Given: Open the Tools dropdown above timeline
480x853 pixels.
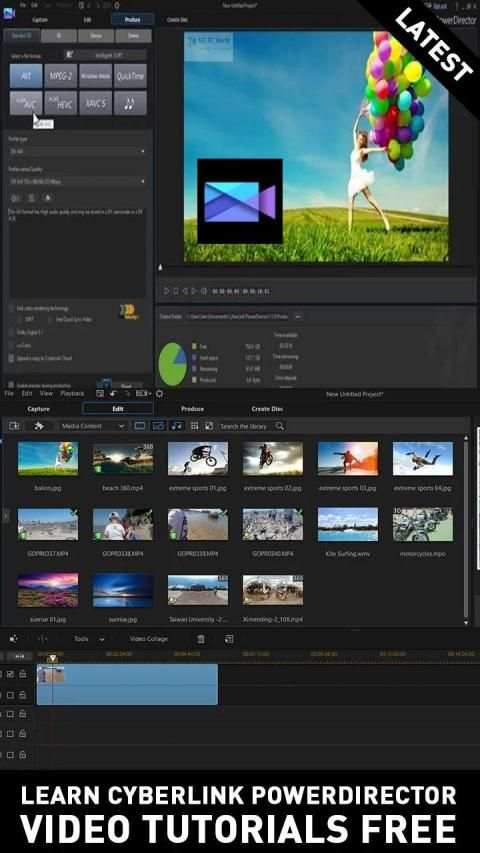Looking at the screenshot, I should [90, 639].
